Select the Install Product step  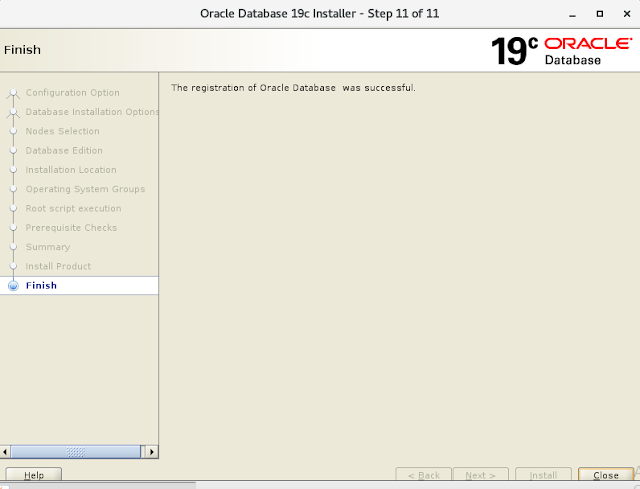(58, 266)
